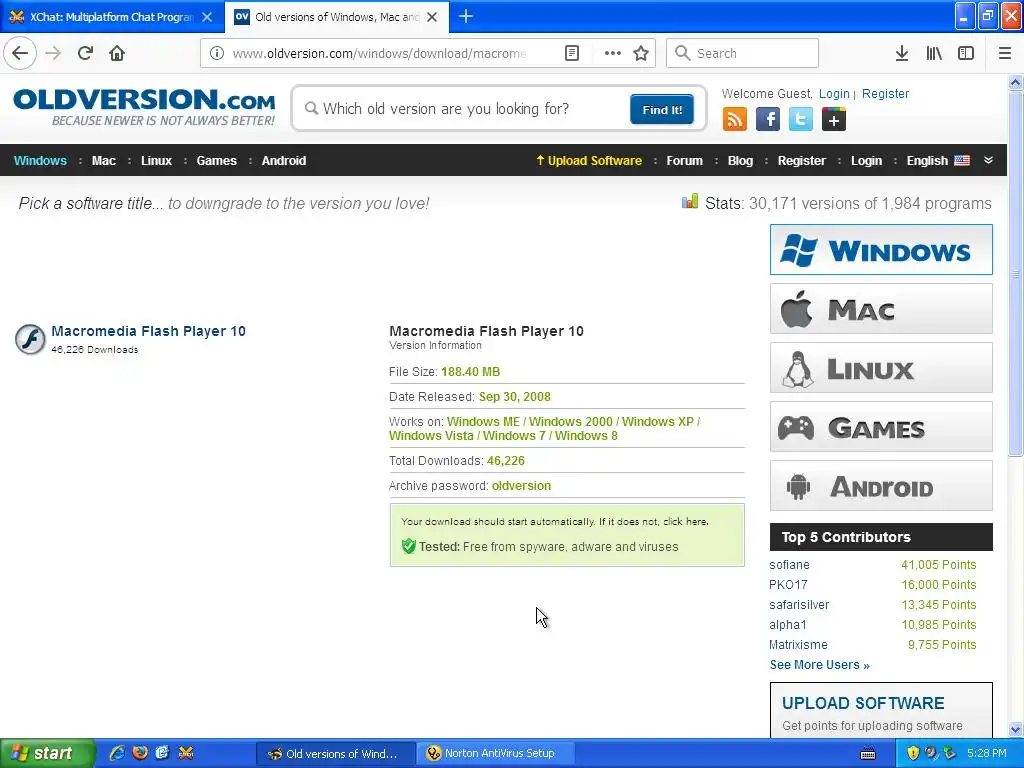1024x768 pixels.
Task: Open the Forum nav link
Action: click(x=684, y=161)
